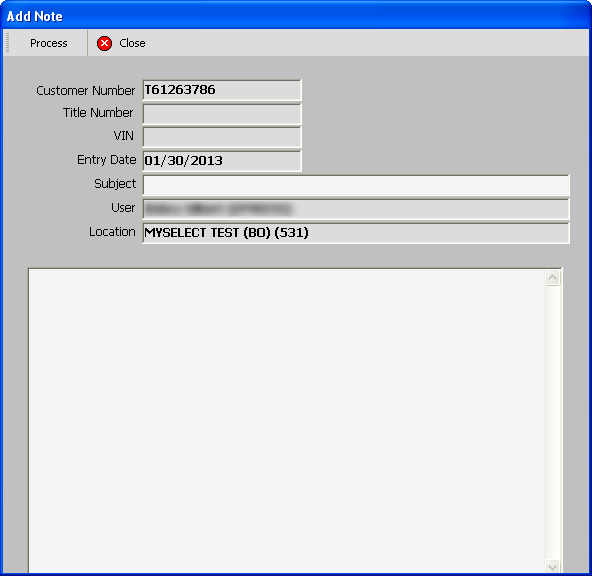Focus the Subject input field
The height and width of the screenshot is (576, 592).
356,185
